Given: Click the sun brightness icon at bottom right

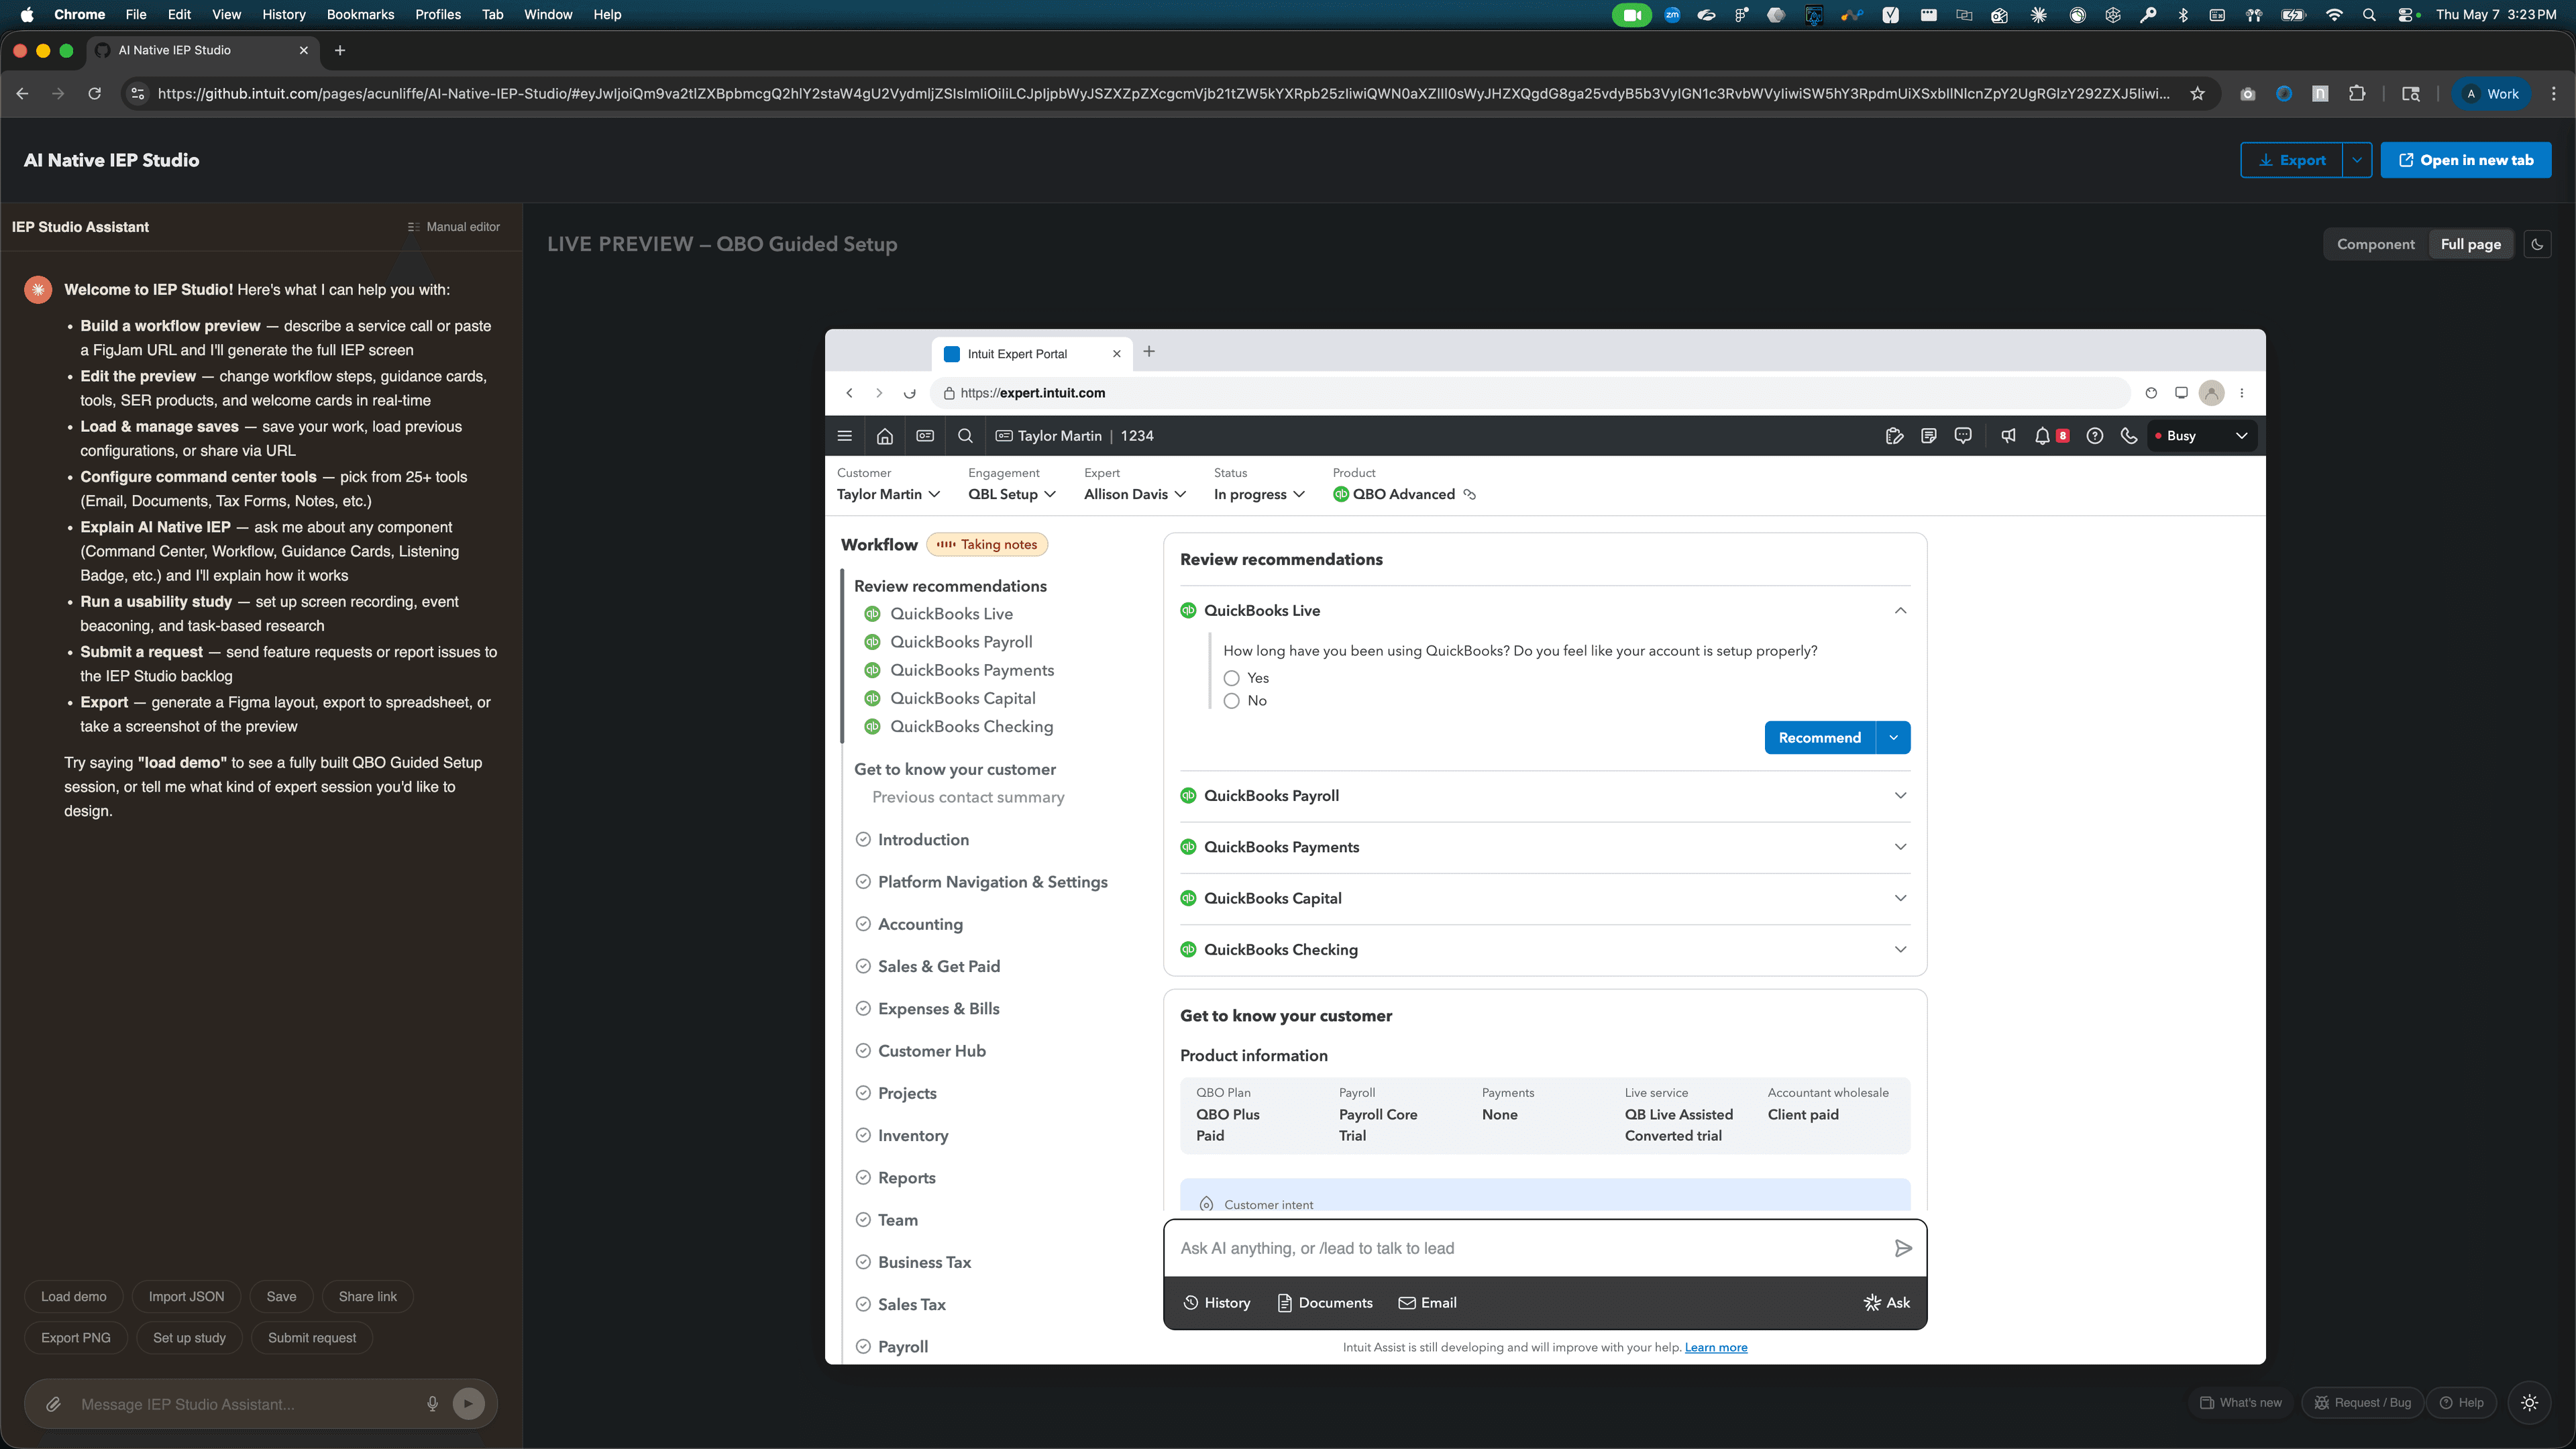Looking at the screenshot, I should [x=2529, y=1403].
